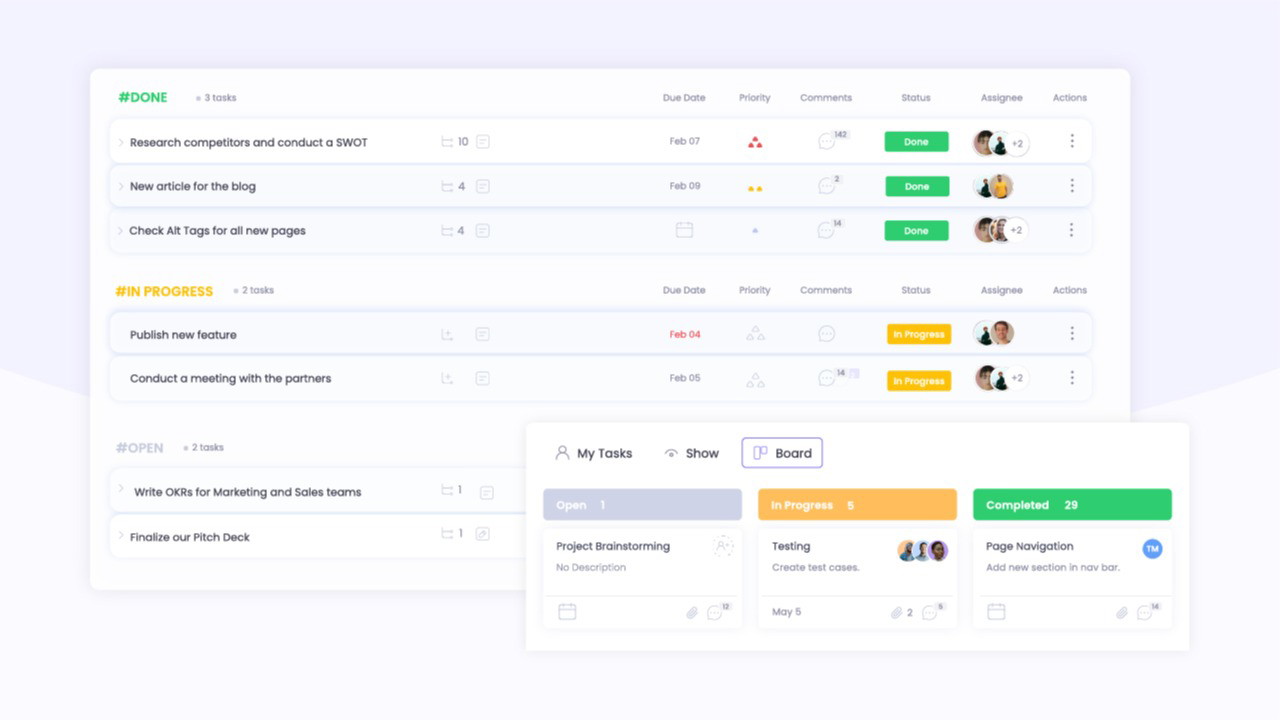This screenshot has height=720, width=1280.
Task: Open comments on New article for the blog
Action: coord(827,186)
